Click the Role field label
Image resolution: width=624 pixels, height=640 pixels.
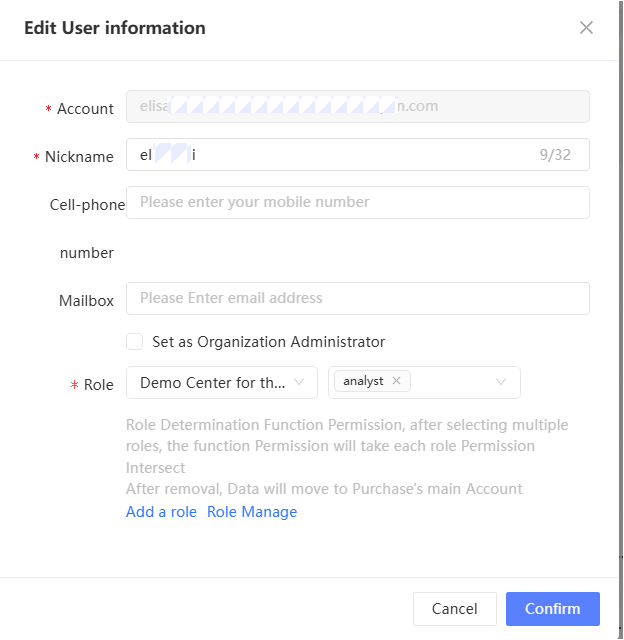98,385
